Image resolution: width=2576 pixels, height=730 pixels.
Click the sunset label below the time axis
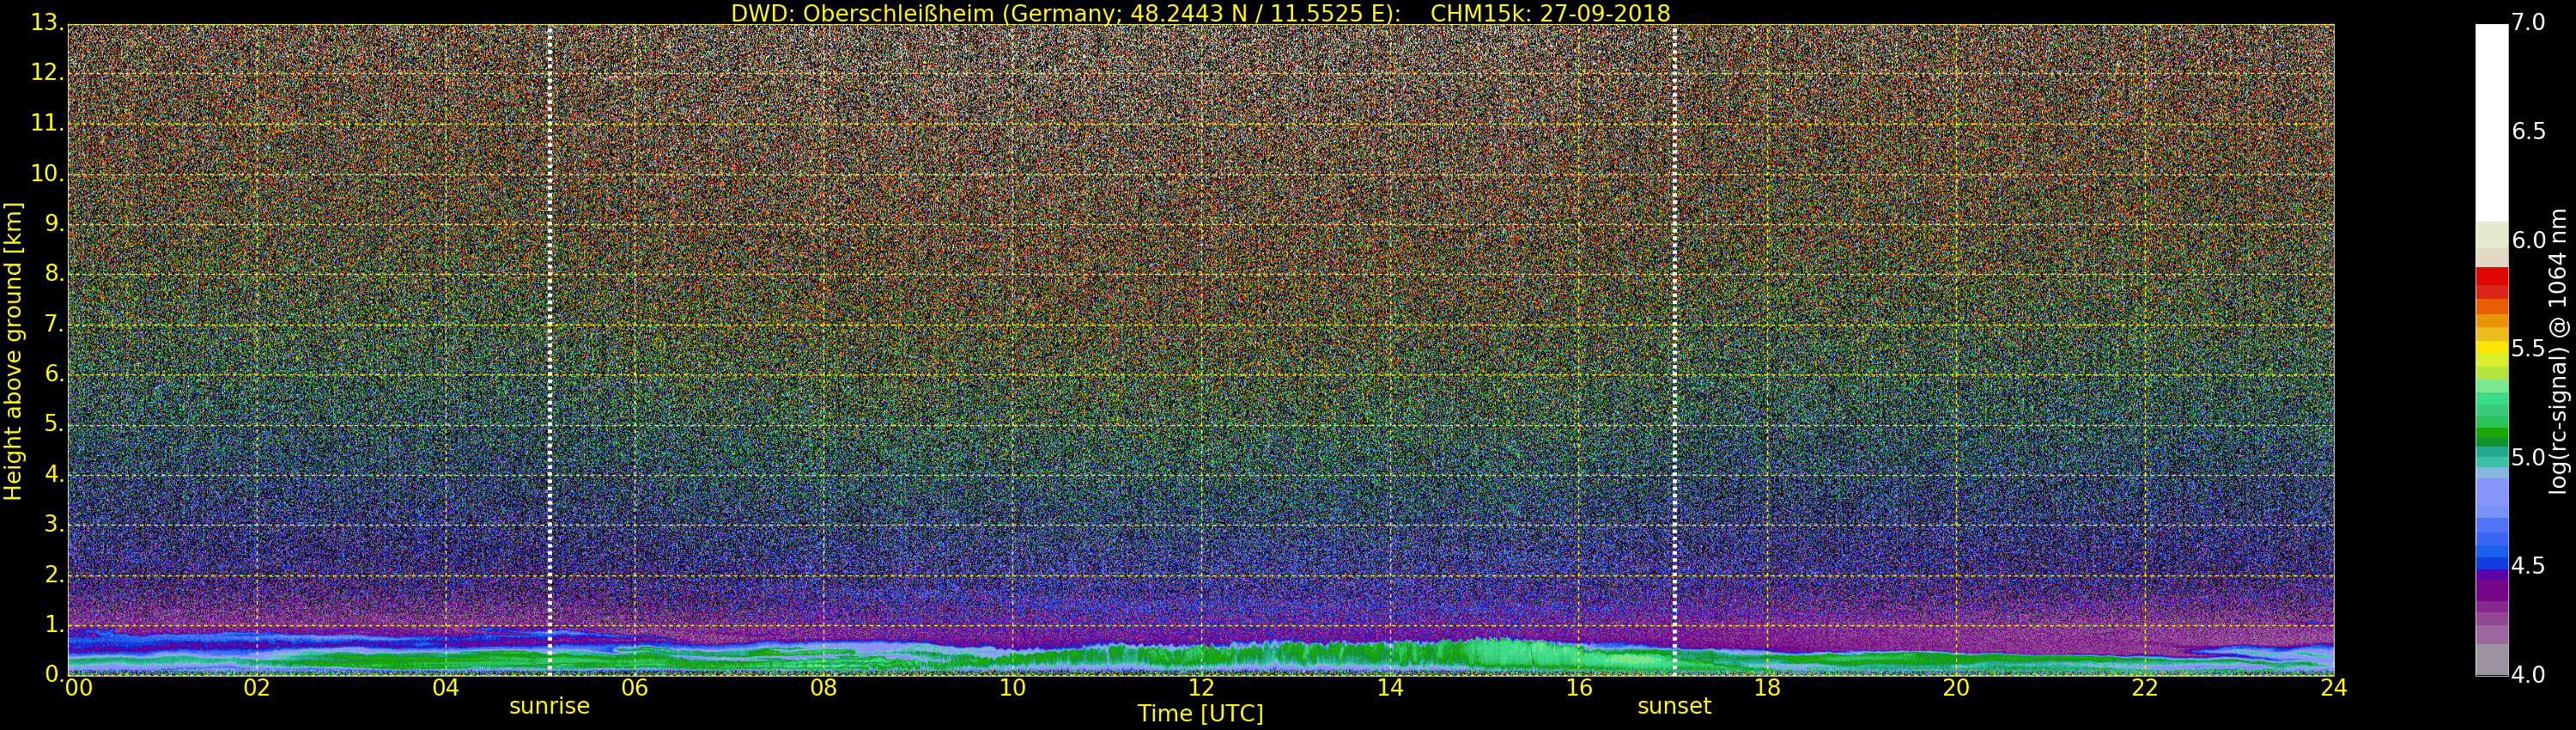pyautogui.click(x=1673, y=706)
